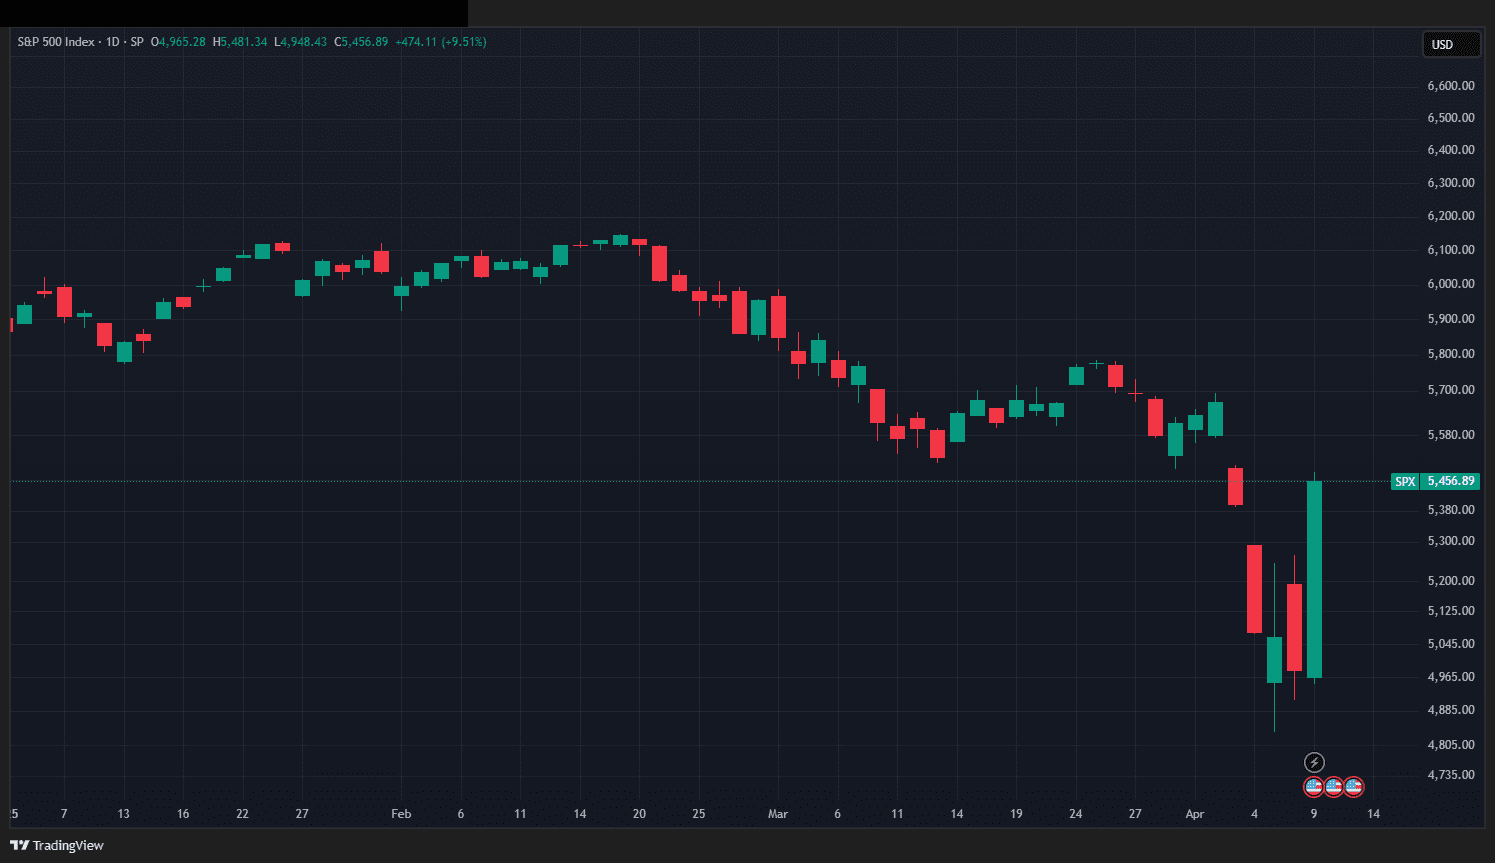Click the 6,000.00 price axis label
The width and height of the screenshot is (1495, 863).
click(x=1451, y=284)
